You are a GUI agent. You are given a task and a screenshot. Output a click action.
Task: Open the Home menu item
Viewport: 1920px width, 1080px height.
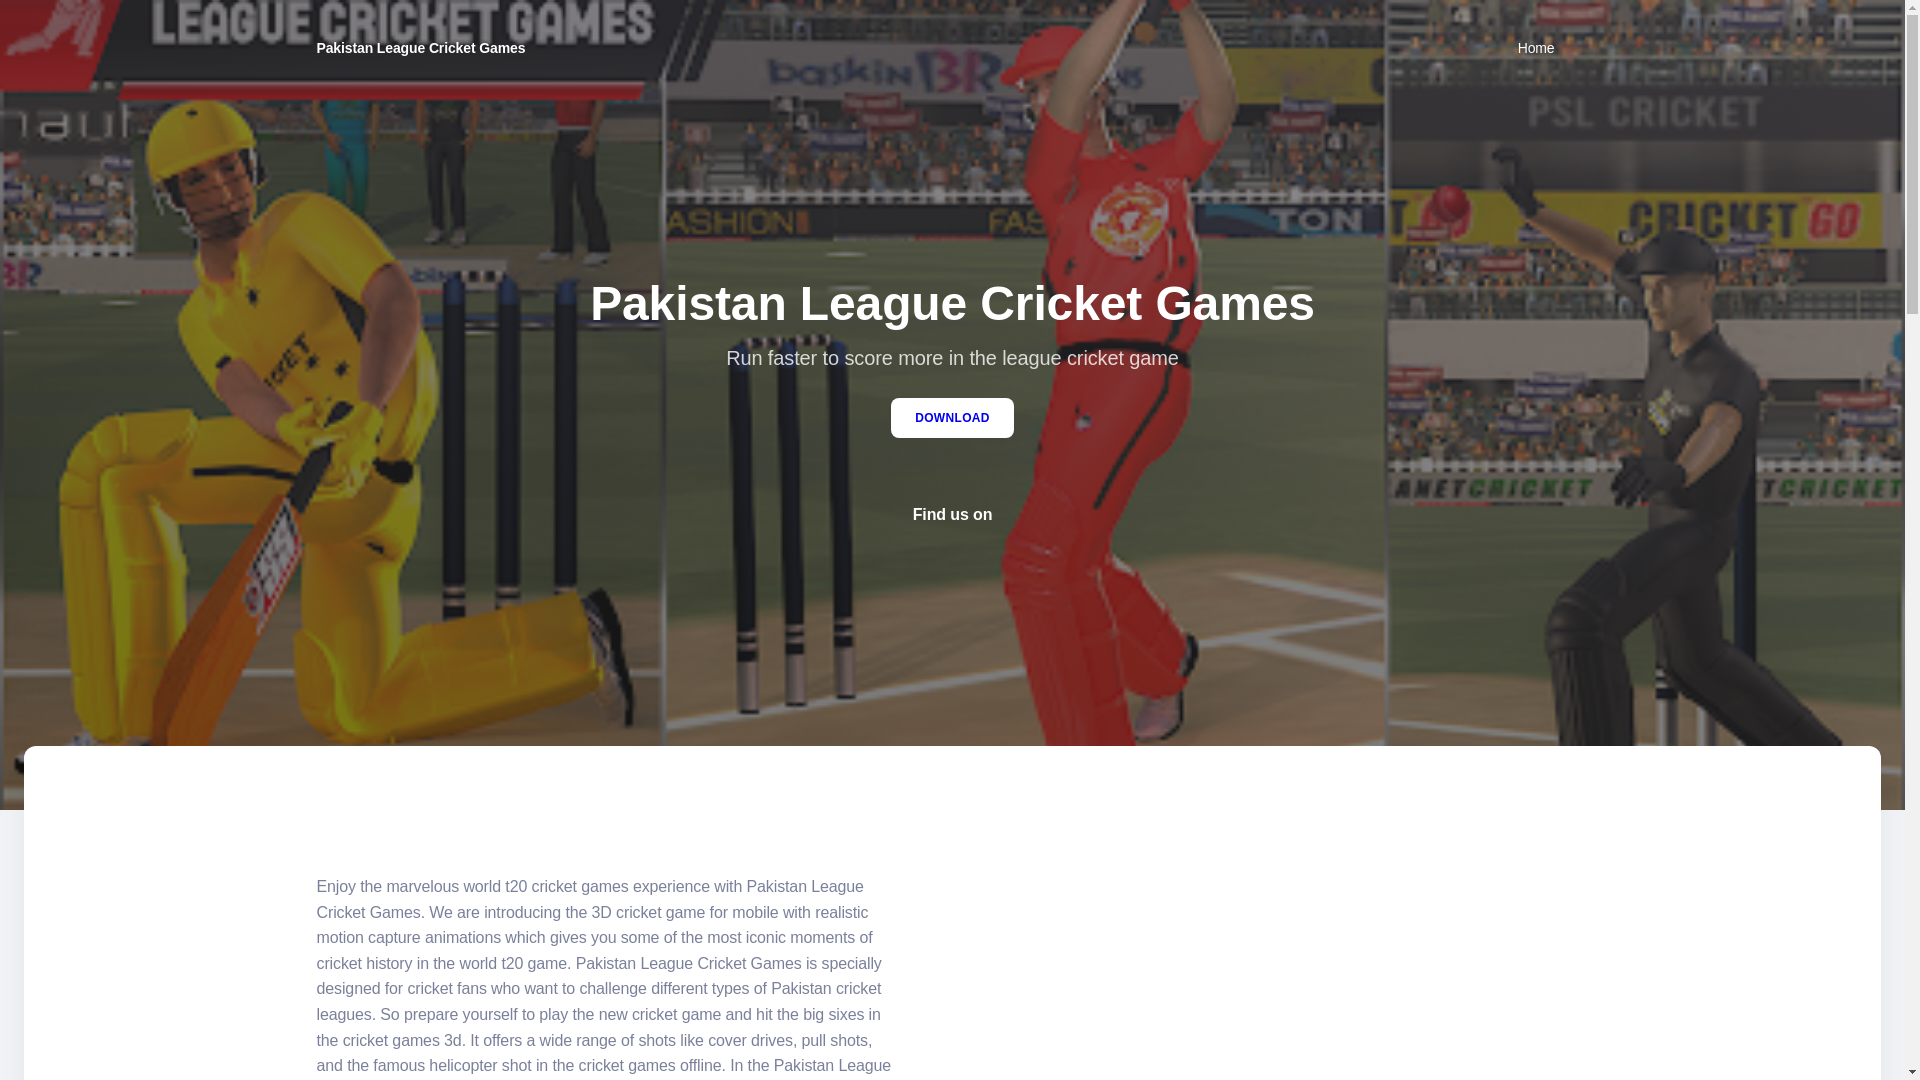(1535, 48)
